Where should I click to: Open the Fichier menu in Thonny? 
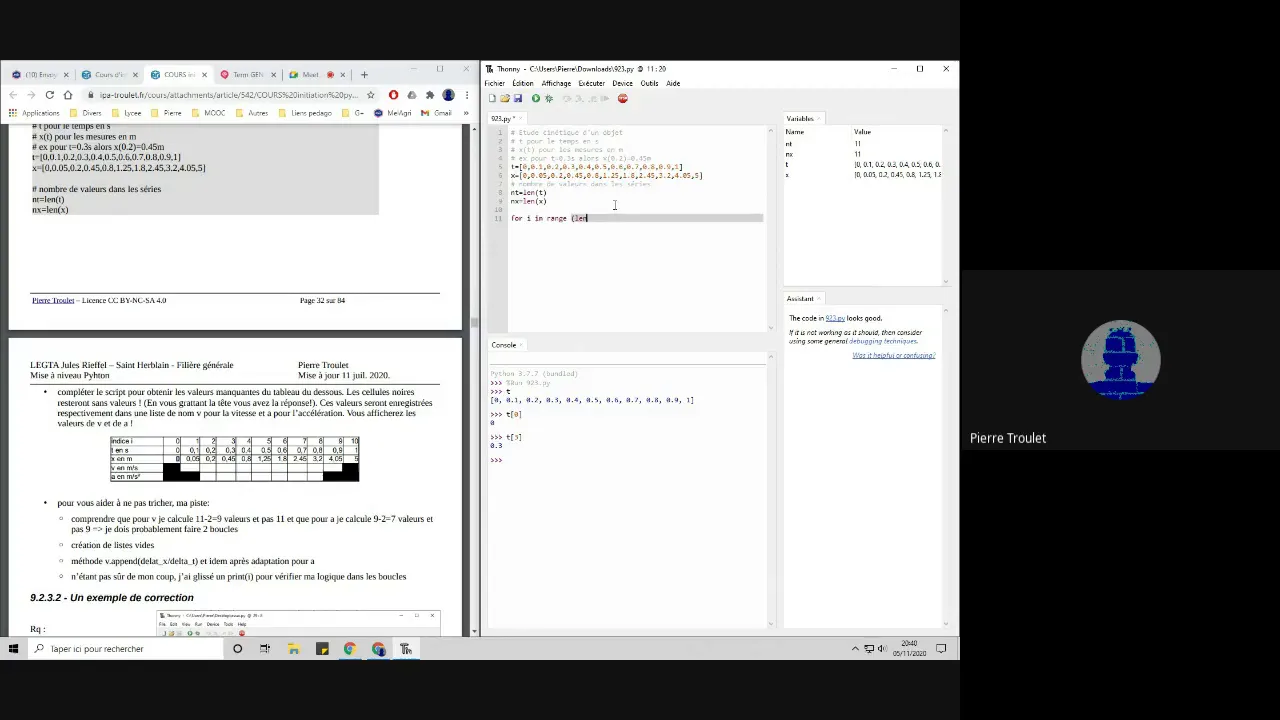click(495, 83)
